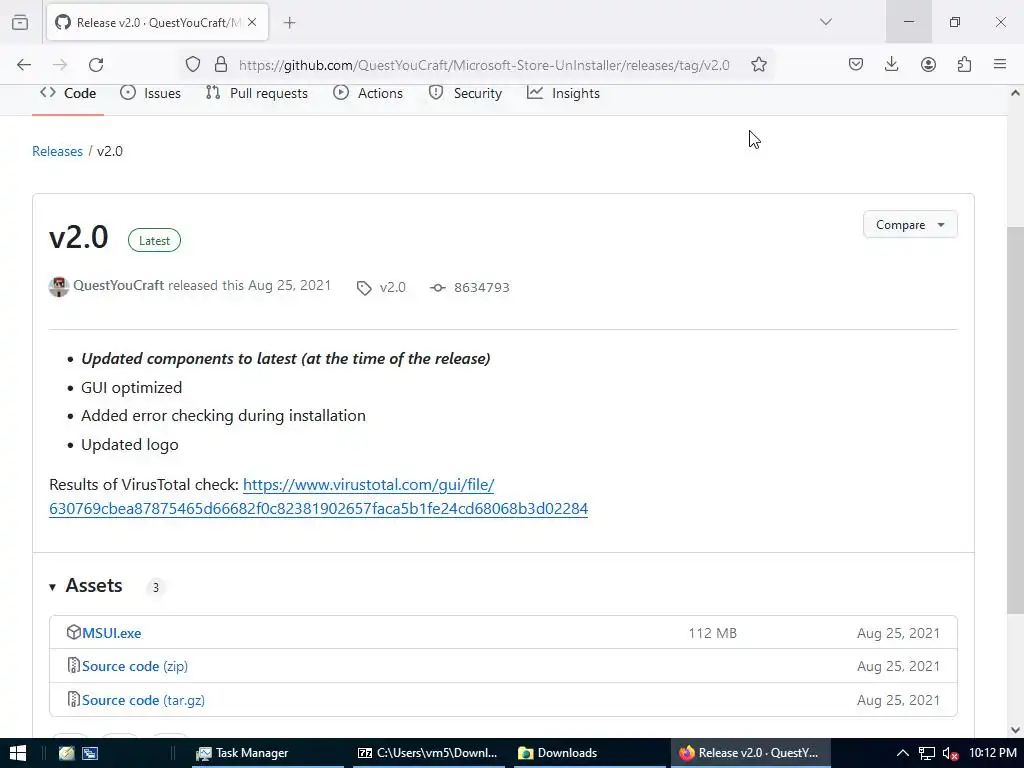Image resolution: width=1024 pixels, height=768 pixels.
Task: Open Security tab
Action: pyautogui.click(x=466, y=93)
